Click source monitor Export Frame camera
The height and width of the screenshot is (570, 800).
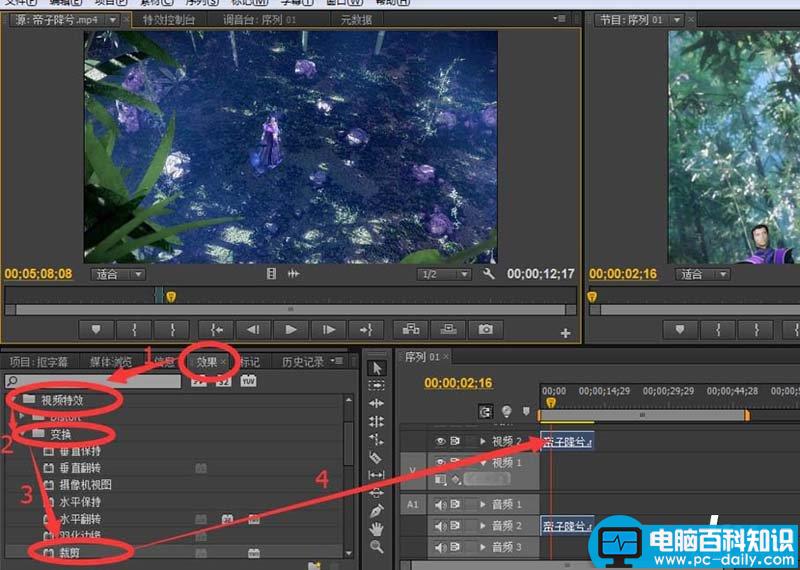486,330
